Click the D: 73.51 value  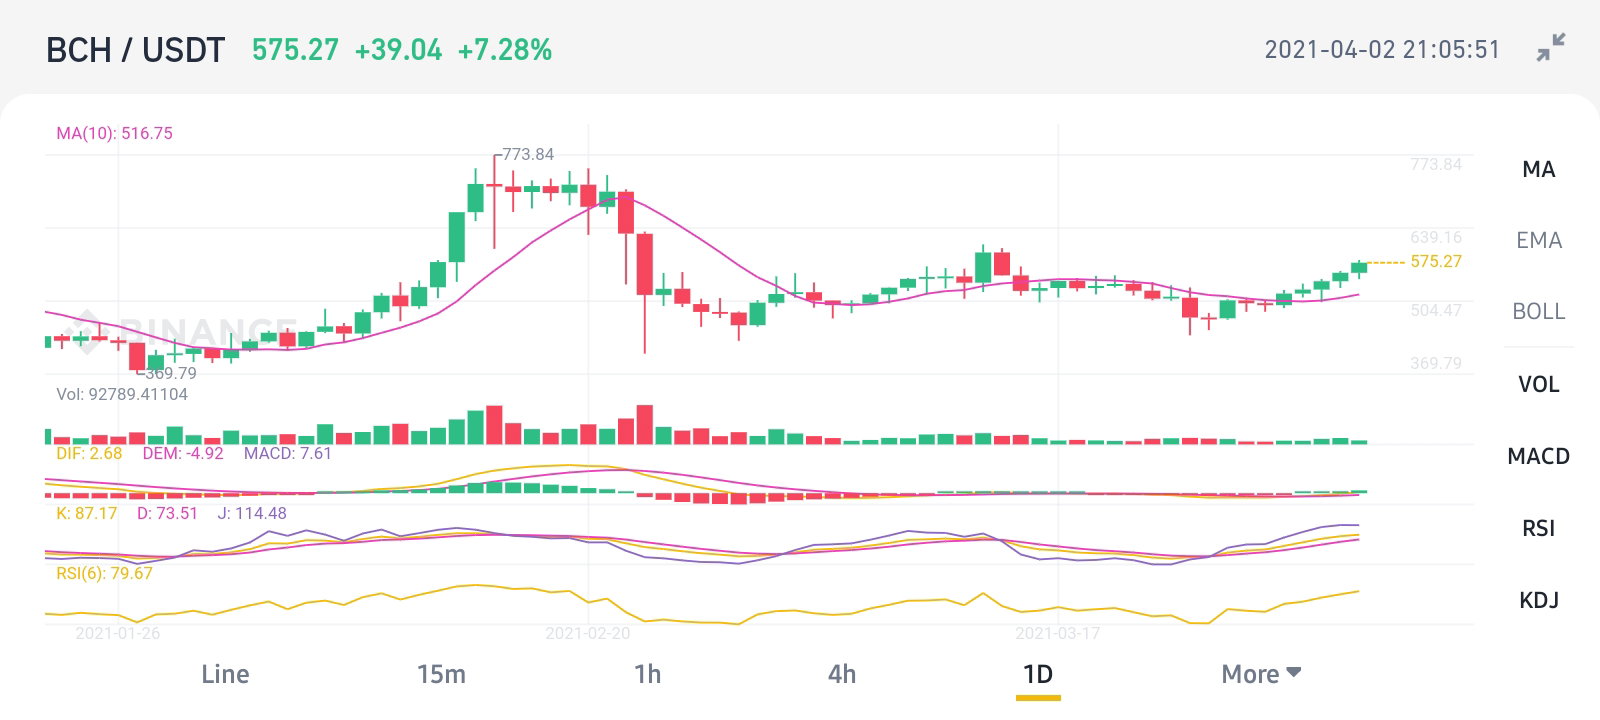pos(167,513)
